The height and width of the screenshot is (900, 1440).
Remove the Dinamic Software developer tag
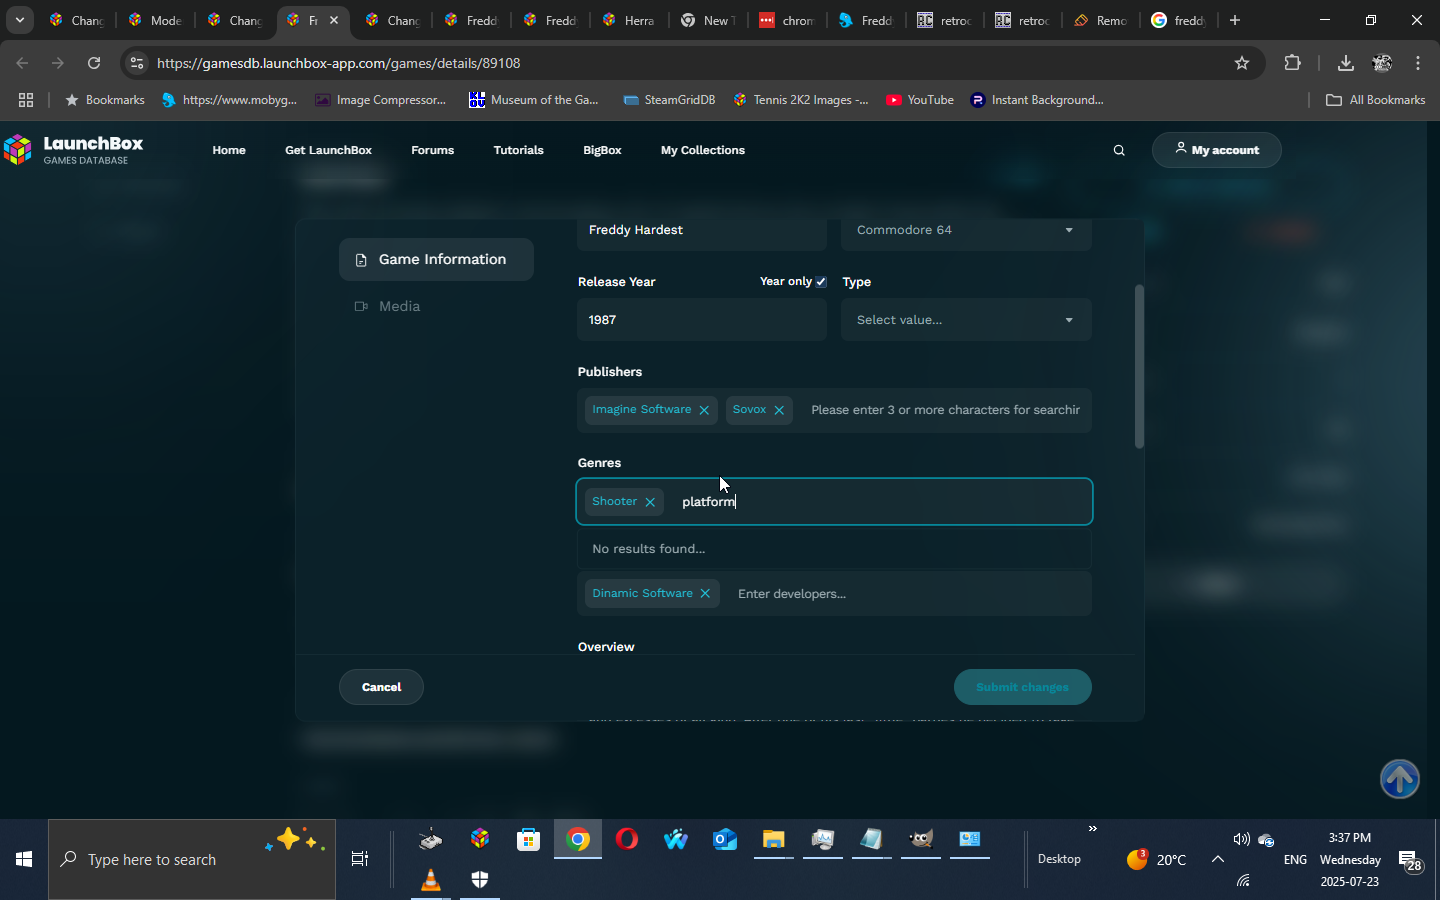coord(705,594)
